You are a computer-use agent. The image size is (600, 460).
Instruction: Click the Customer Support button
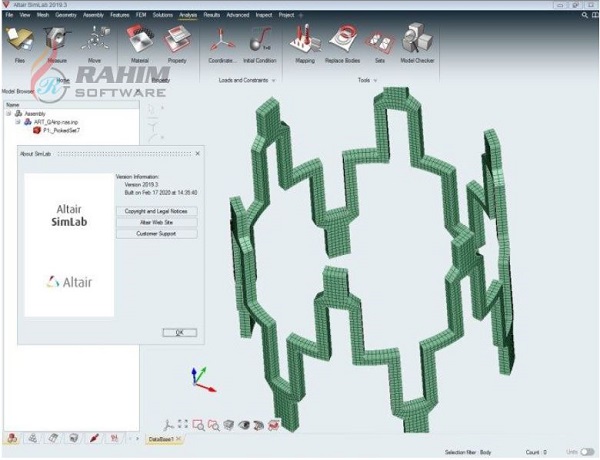click(x=157, y=233)
